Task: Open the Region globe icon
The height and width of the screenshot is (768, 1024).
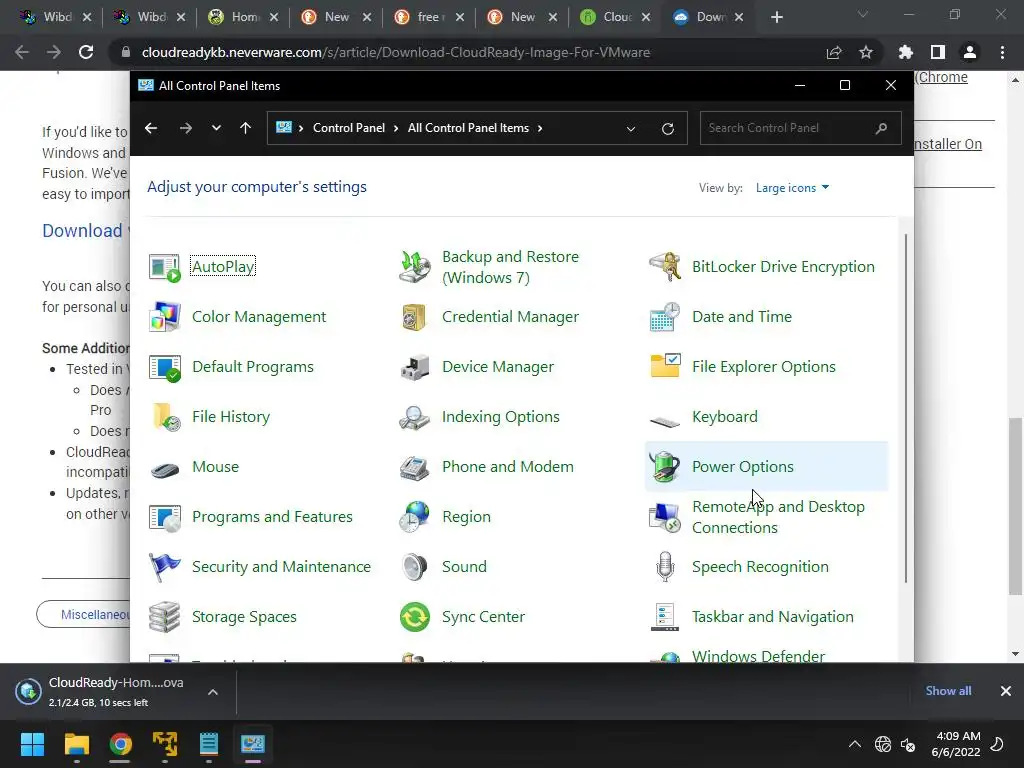Action: coord(415,517)
